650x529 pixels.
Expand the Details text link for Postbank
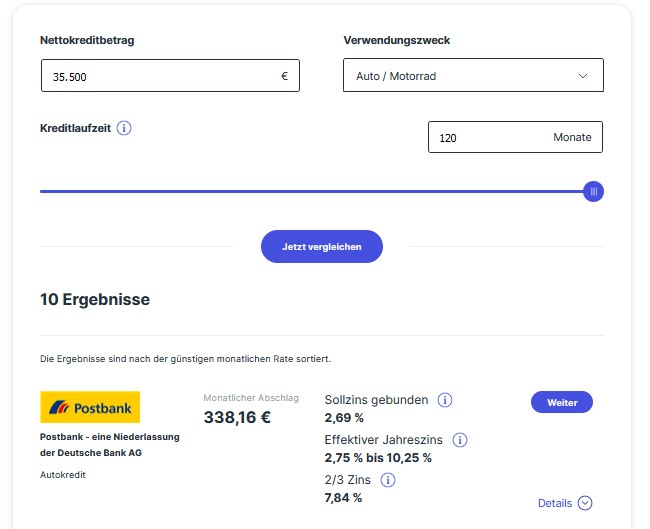pyautogui.click(x=555, y=504)
